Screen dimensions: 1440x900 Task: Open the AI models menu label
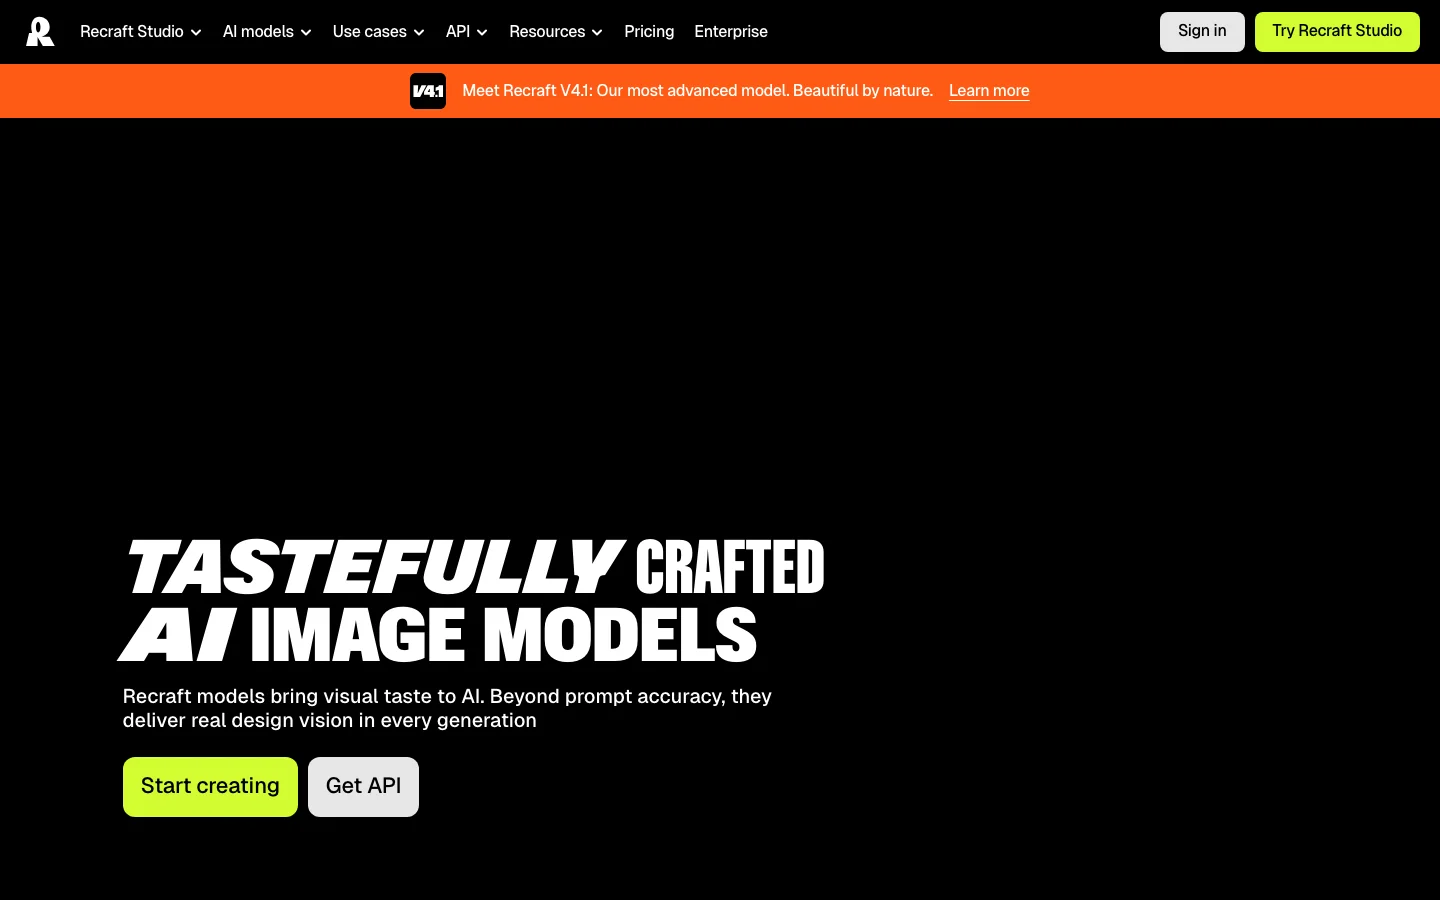[x=258, y=32]
